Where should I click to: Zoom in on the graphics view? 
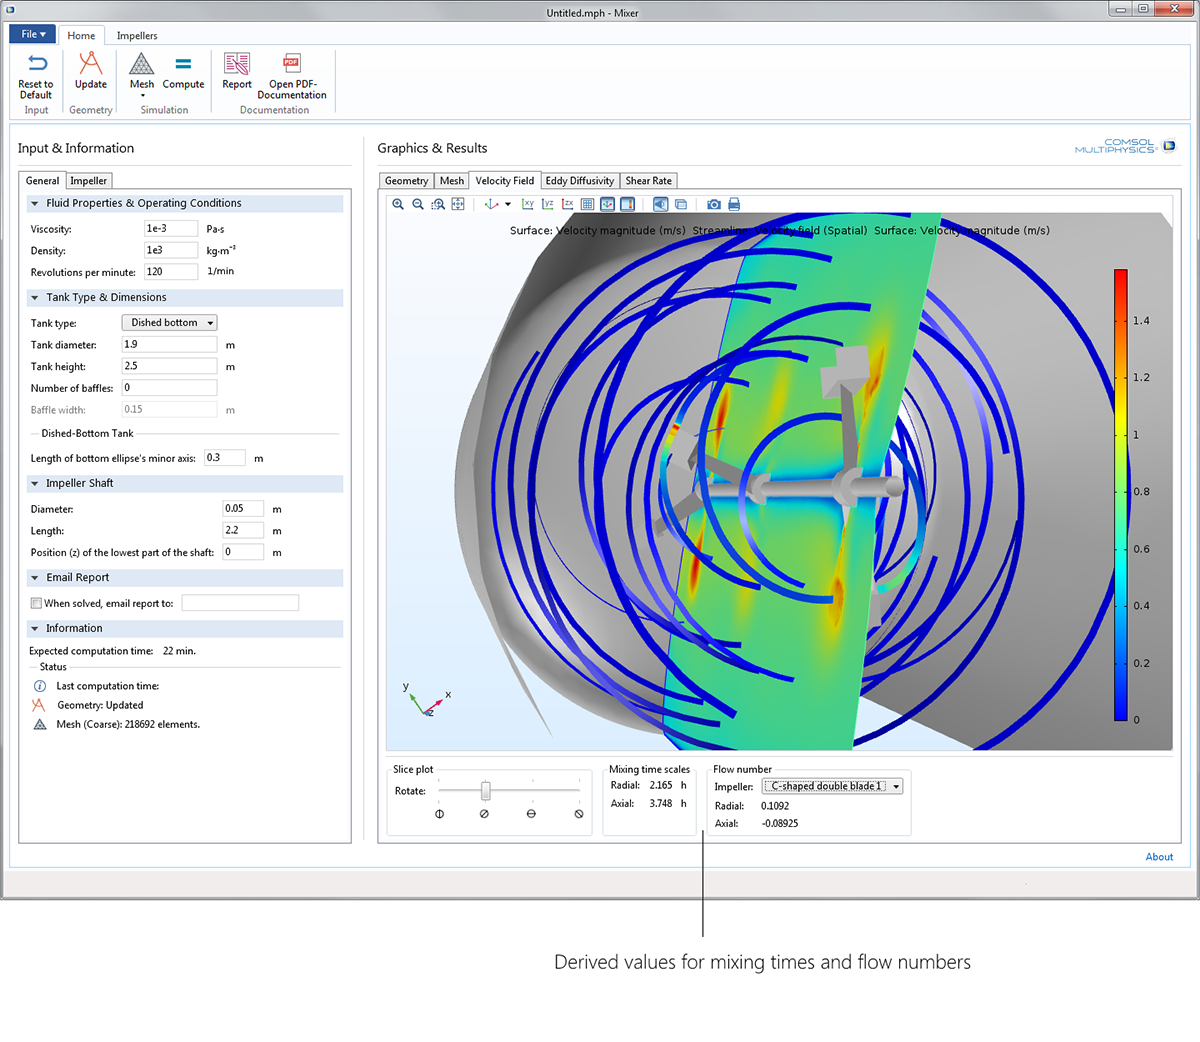tap(398, 204)
